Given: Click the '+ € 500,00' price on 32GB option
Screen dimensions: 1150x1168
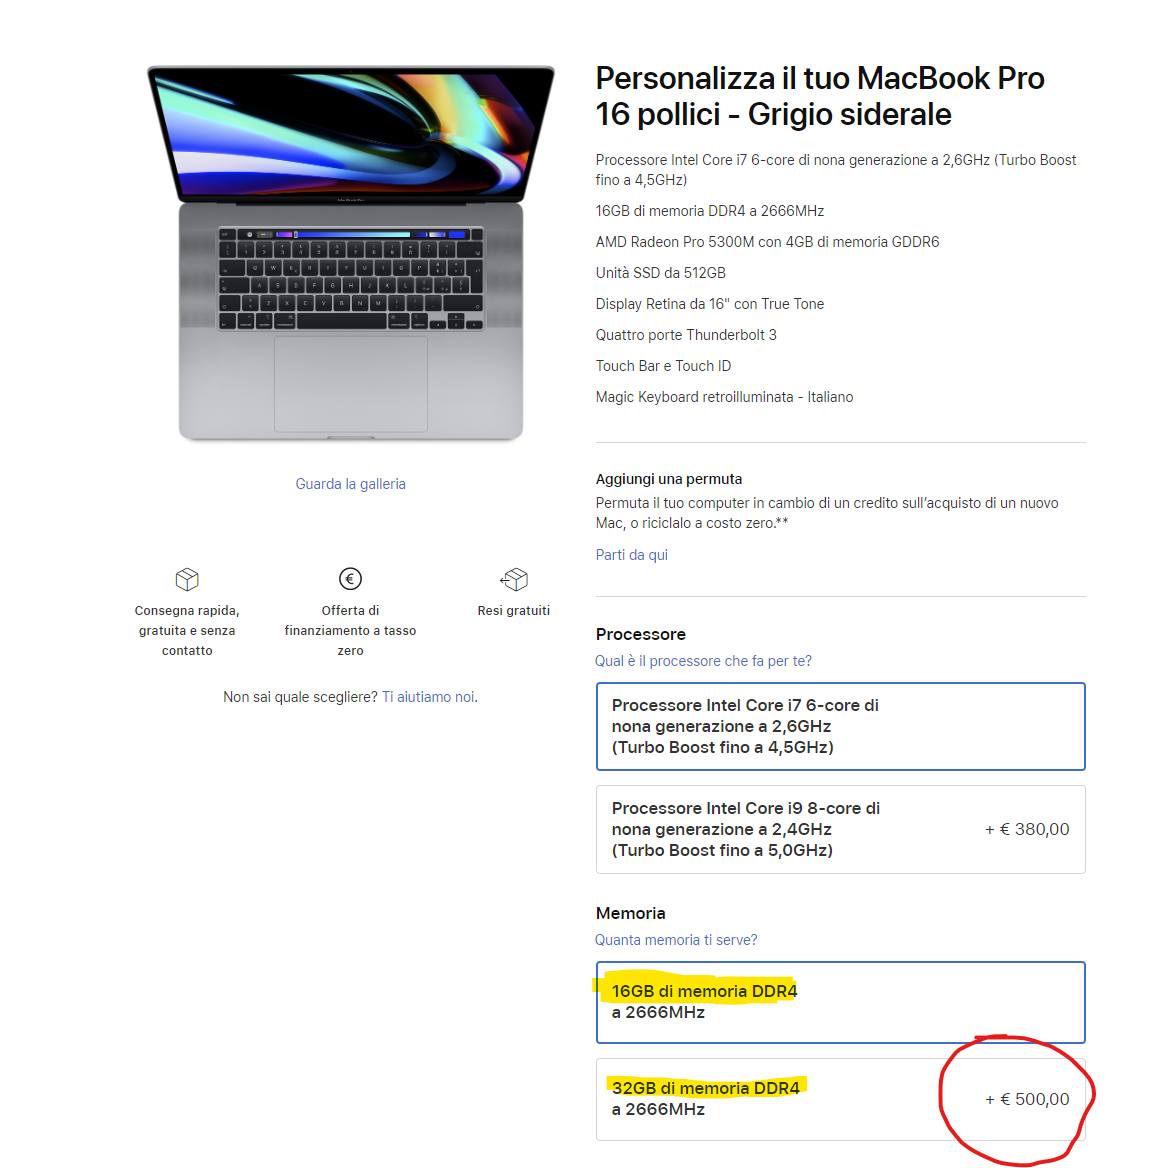Looking at the screenshot, I should pos(1027,1099).
